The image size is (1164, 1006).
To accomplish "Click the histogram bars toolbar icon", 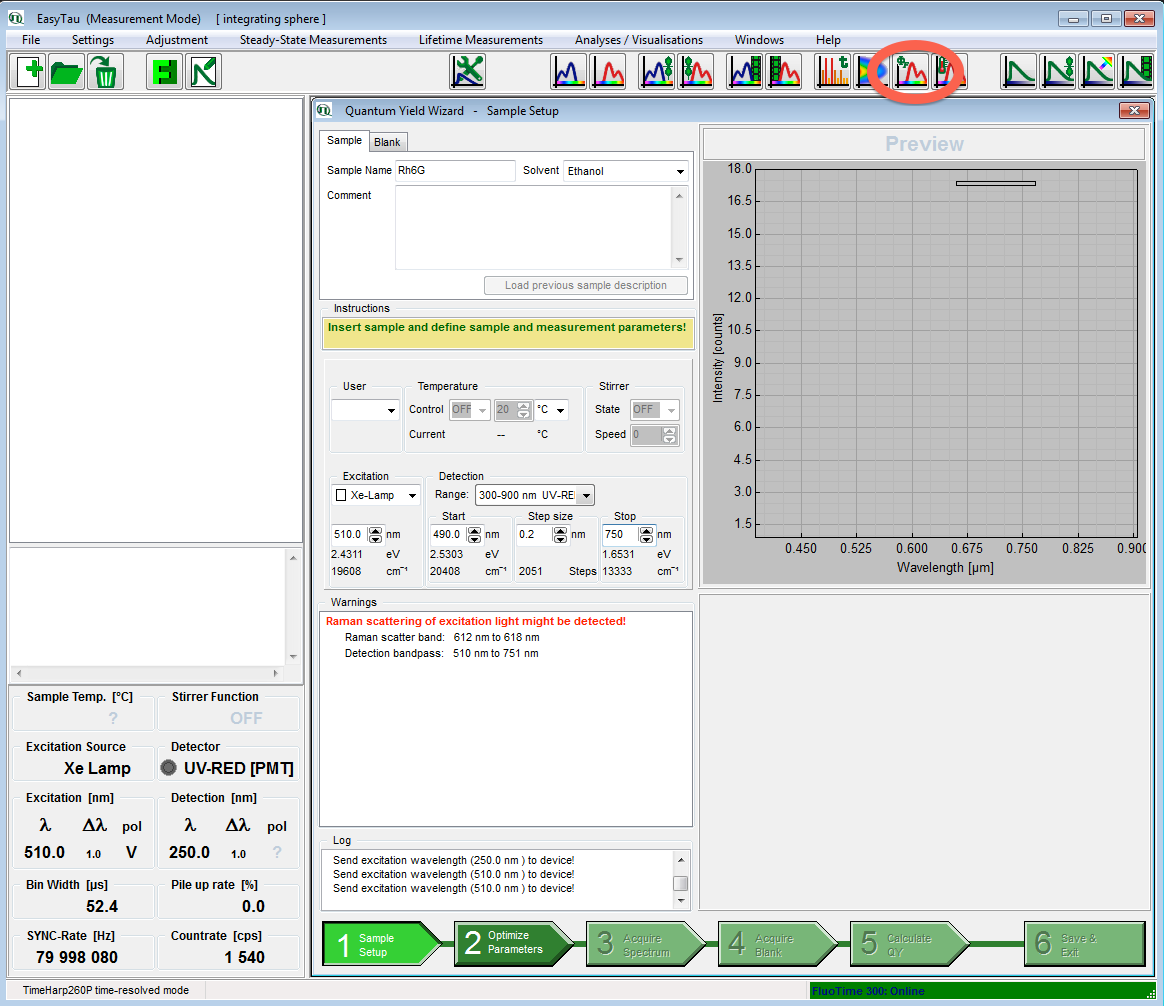I will pyautogui.click(x=833, y=72).
